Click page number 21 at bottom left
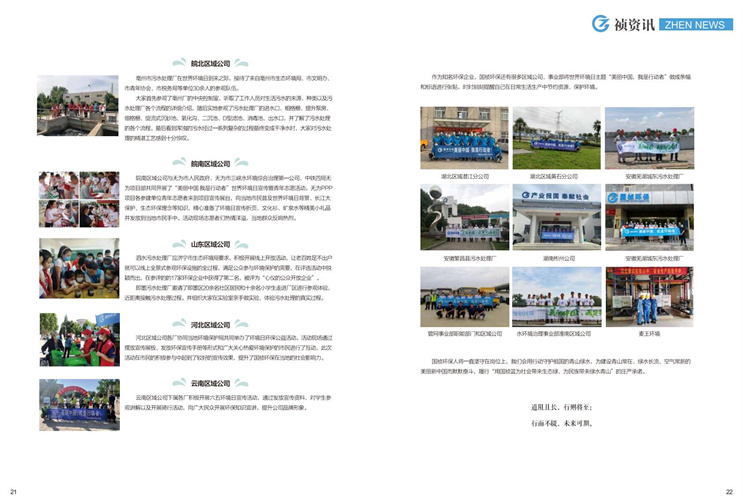The height and width of the screenshot is (504, 743). pos(14,492)
